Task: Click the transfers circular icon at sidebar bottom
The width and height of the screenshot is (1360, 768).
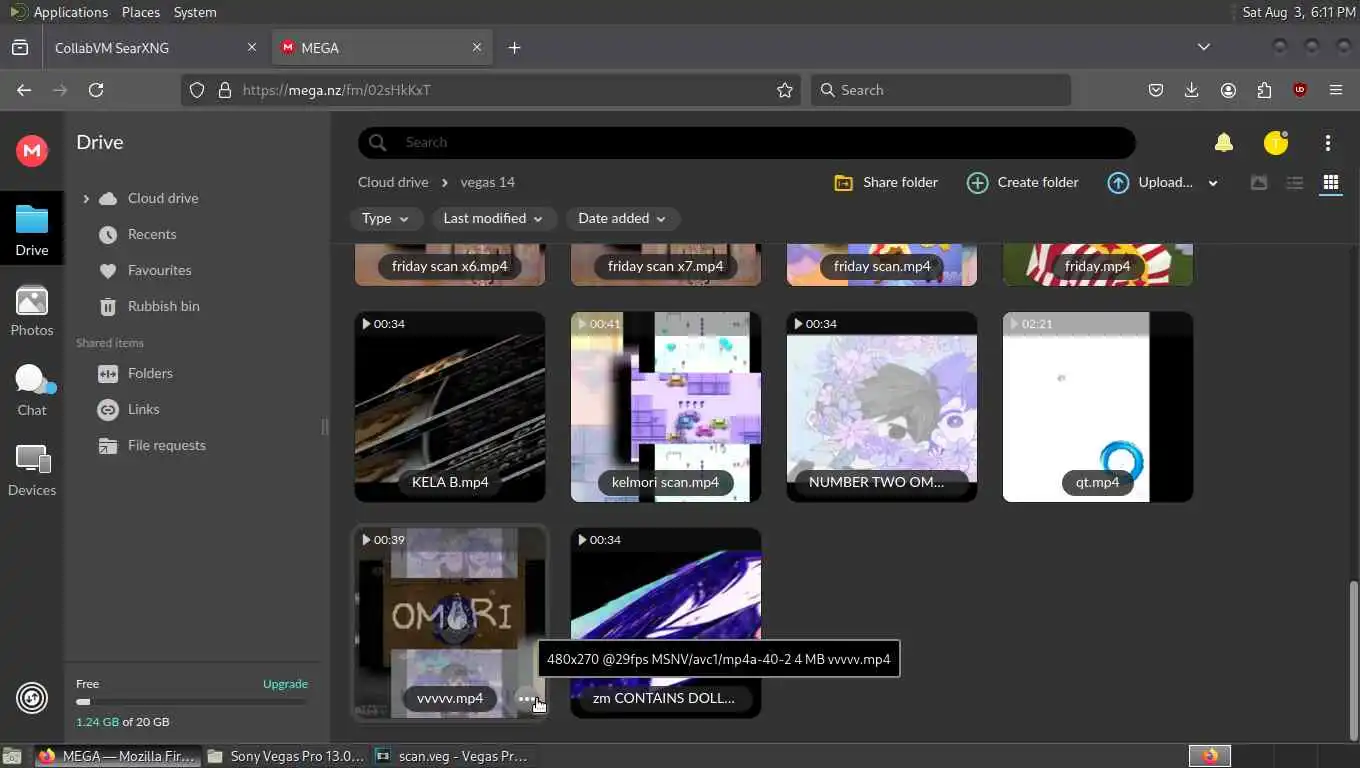Action: [x=32, y=698]
